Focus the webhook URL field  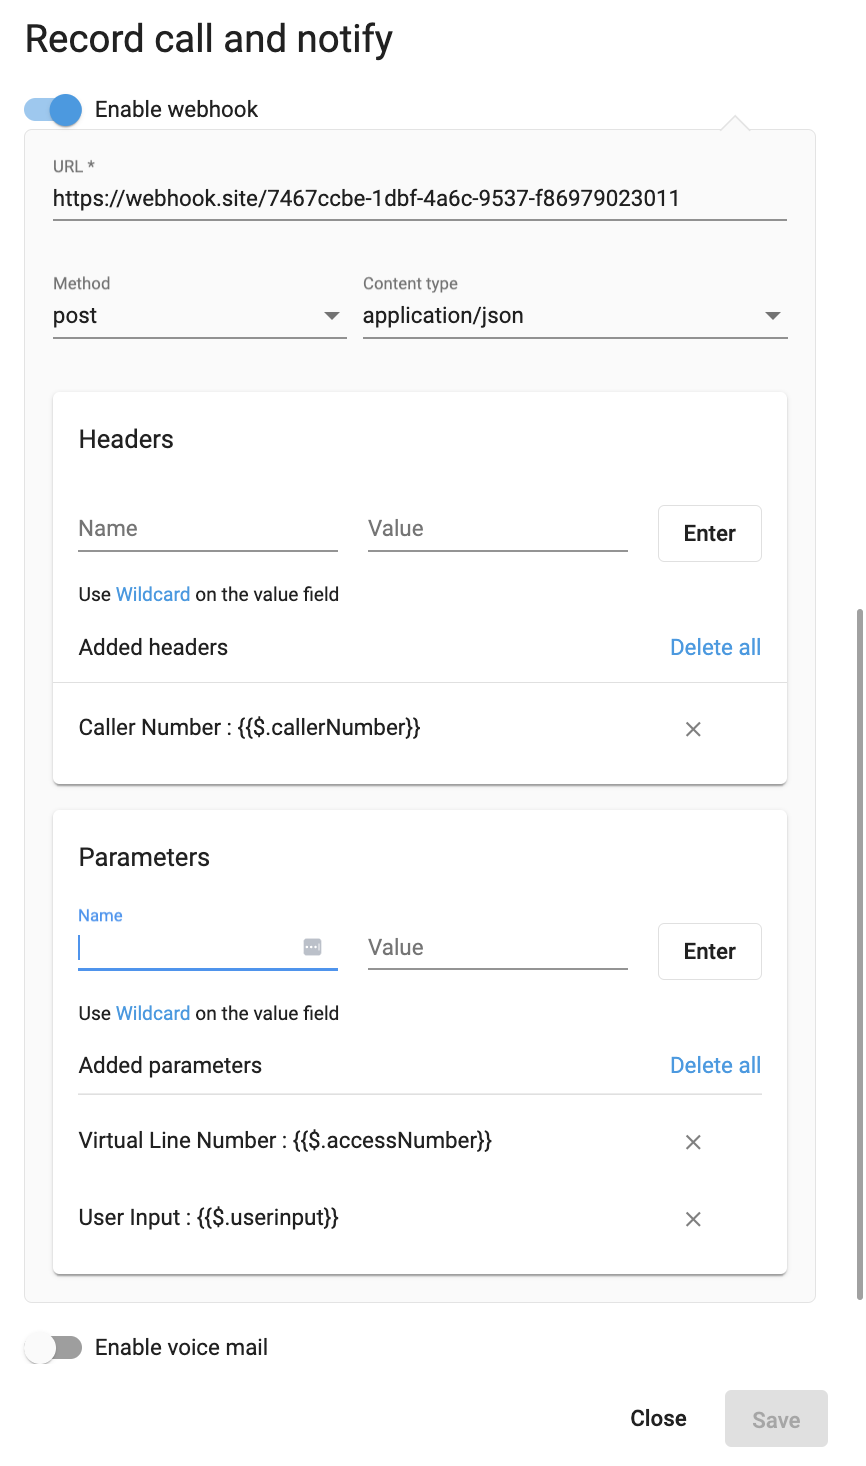pyautogui.click(x=420, y=198)
